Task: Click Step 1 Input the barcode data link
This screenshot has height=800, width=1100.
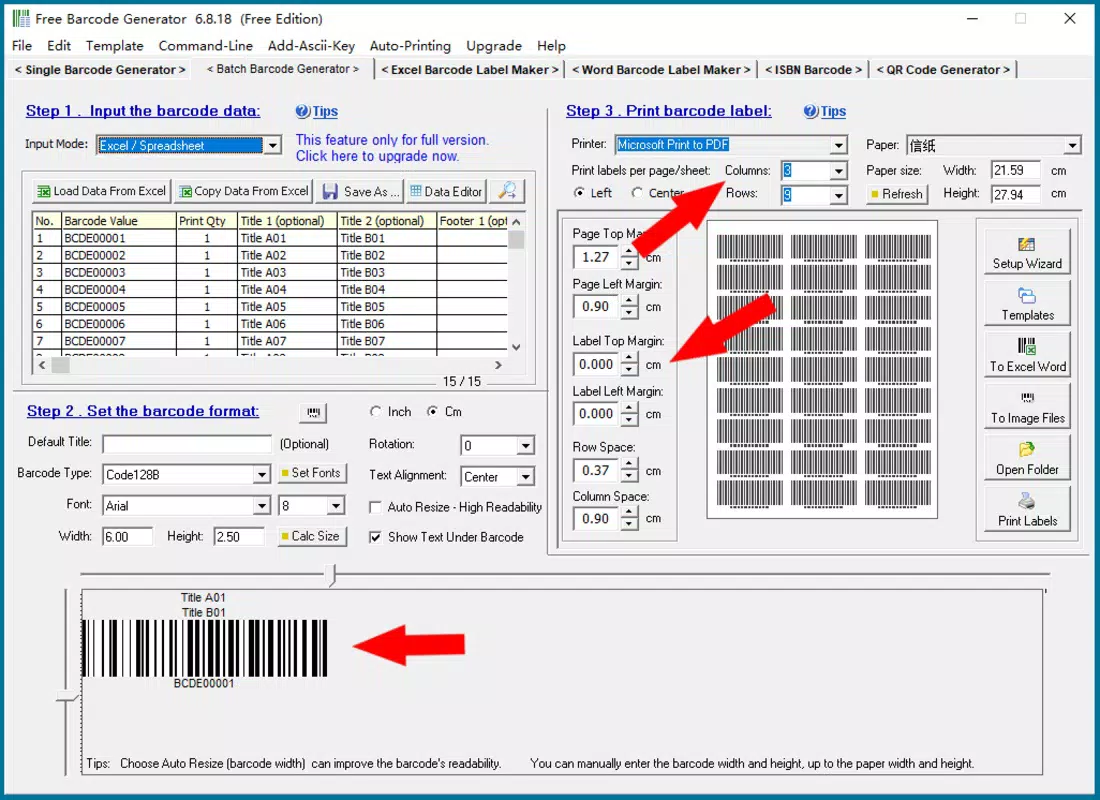Action: pyautogui.click(x=143, y=111)
